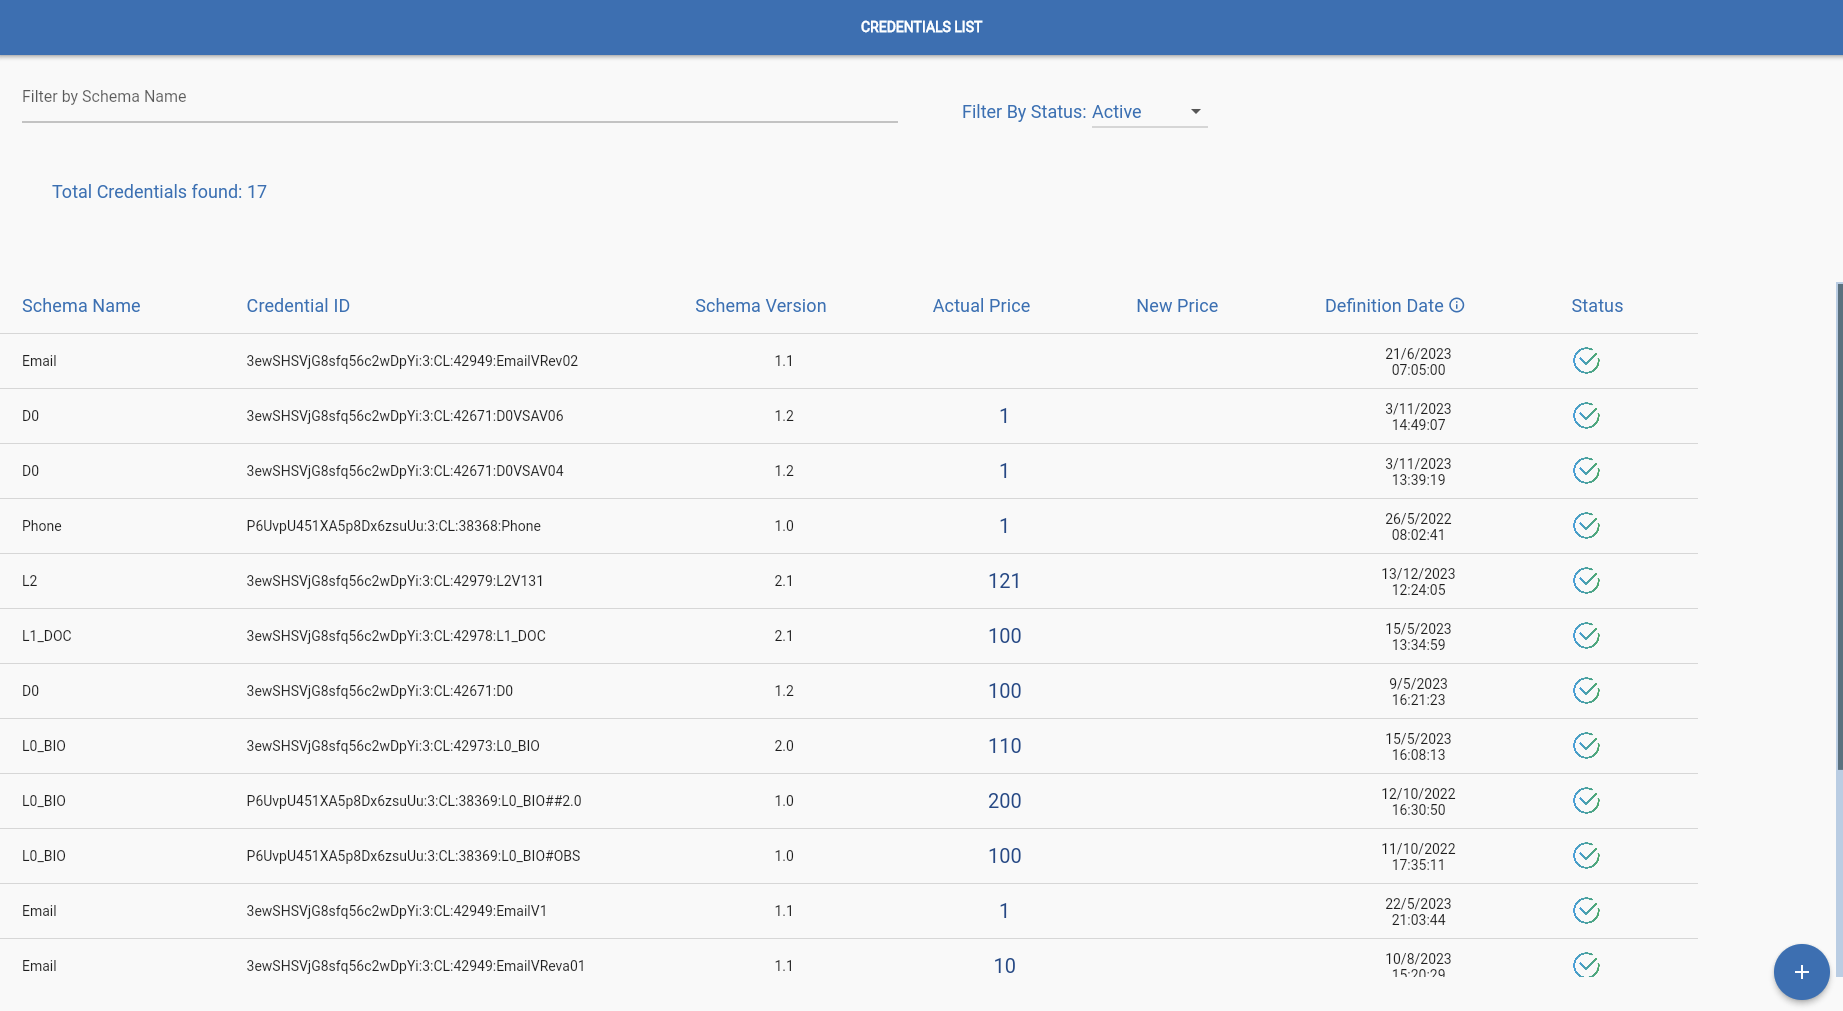Click actual price 121 for L2
This screenshot has width=1843, height=1011.
(x=1004, y=581)
